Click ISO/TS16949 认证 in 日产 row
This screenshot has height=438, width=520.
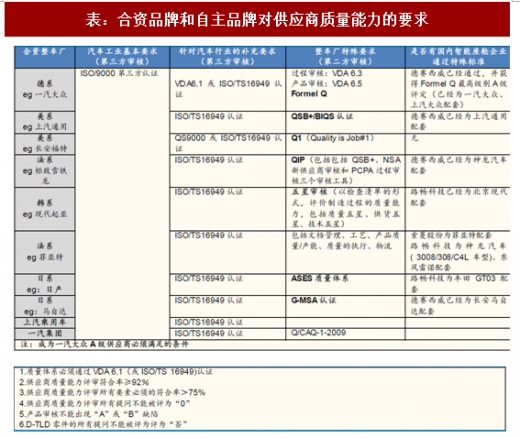point(209,279)
